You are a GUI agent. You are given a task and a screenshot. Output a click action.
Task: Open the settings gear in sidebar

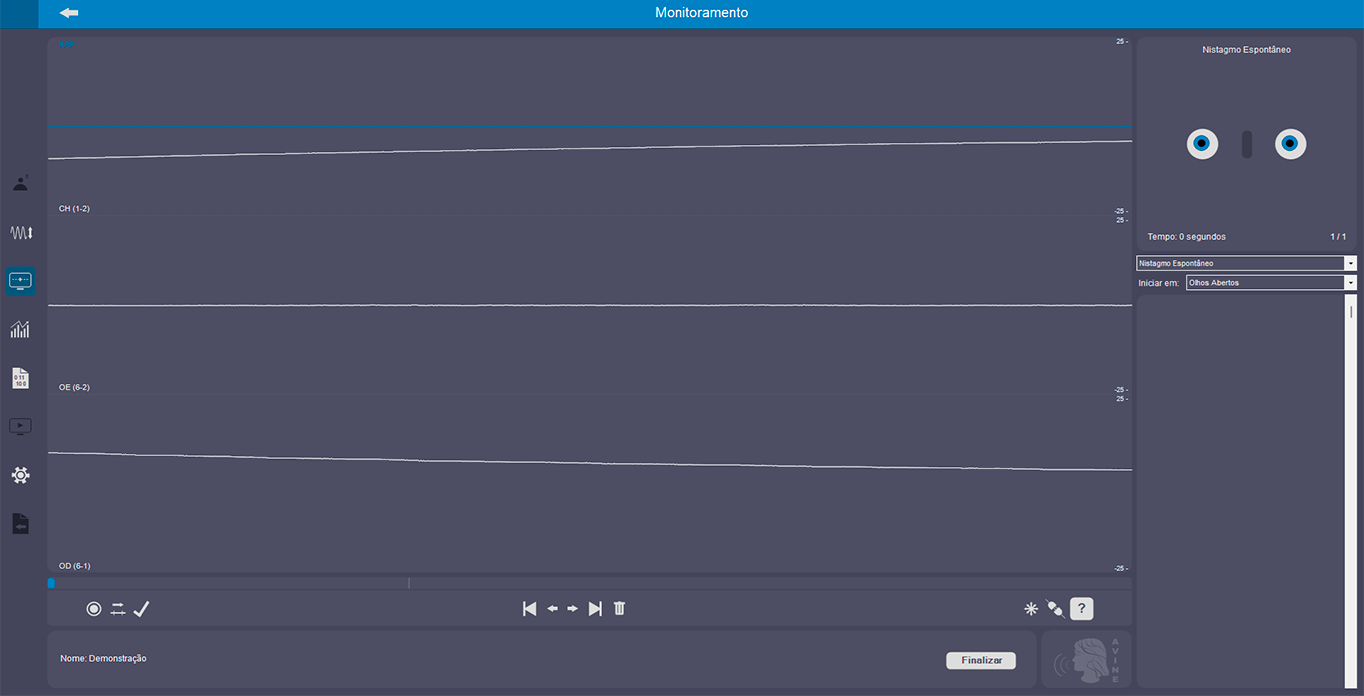[x=21, y=475]
